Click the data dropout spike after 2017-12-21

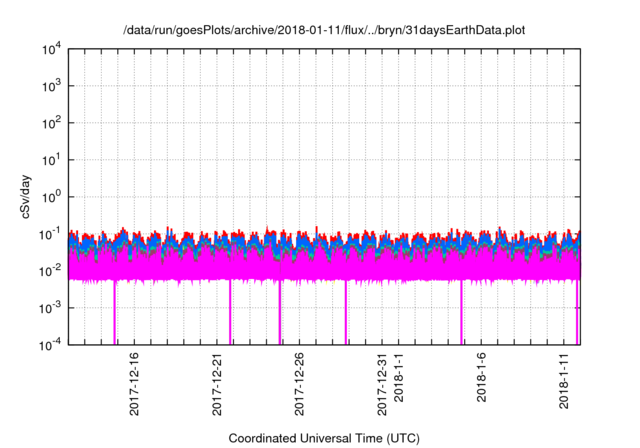tap(230, 312)
